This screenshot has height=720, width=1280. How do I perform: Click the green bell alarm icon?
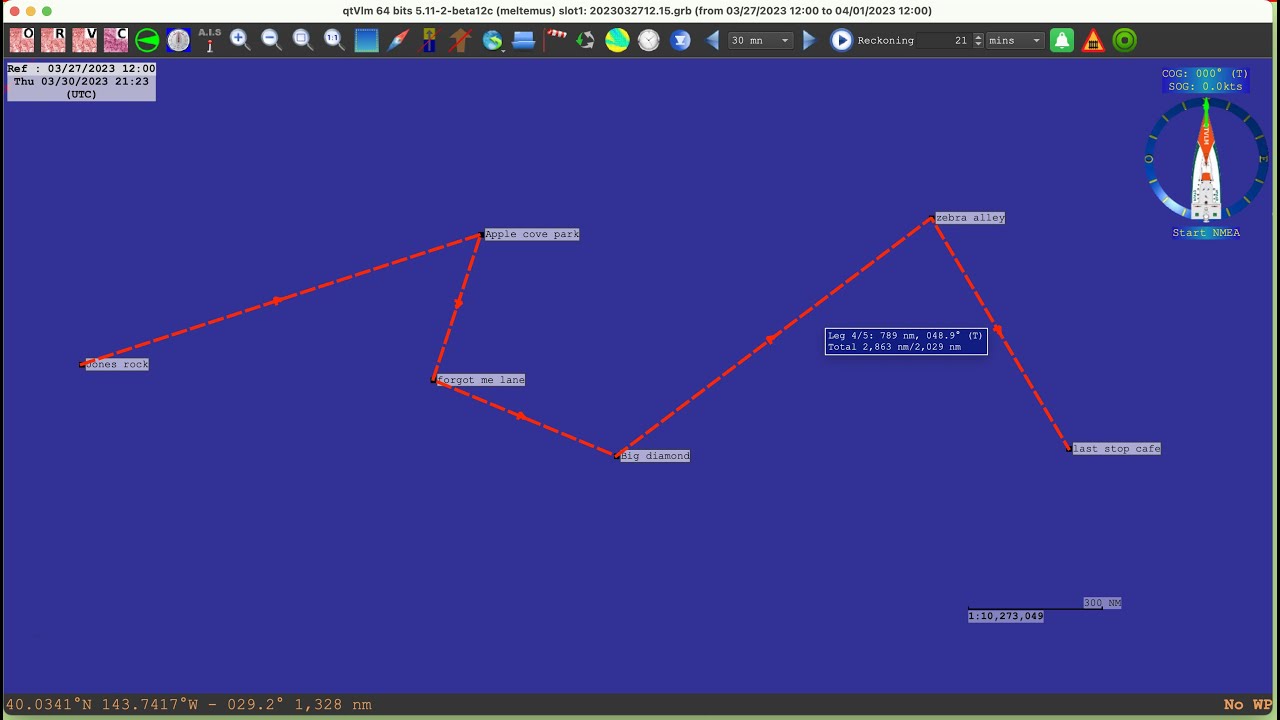1062,40
